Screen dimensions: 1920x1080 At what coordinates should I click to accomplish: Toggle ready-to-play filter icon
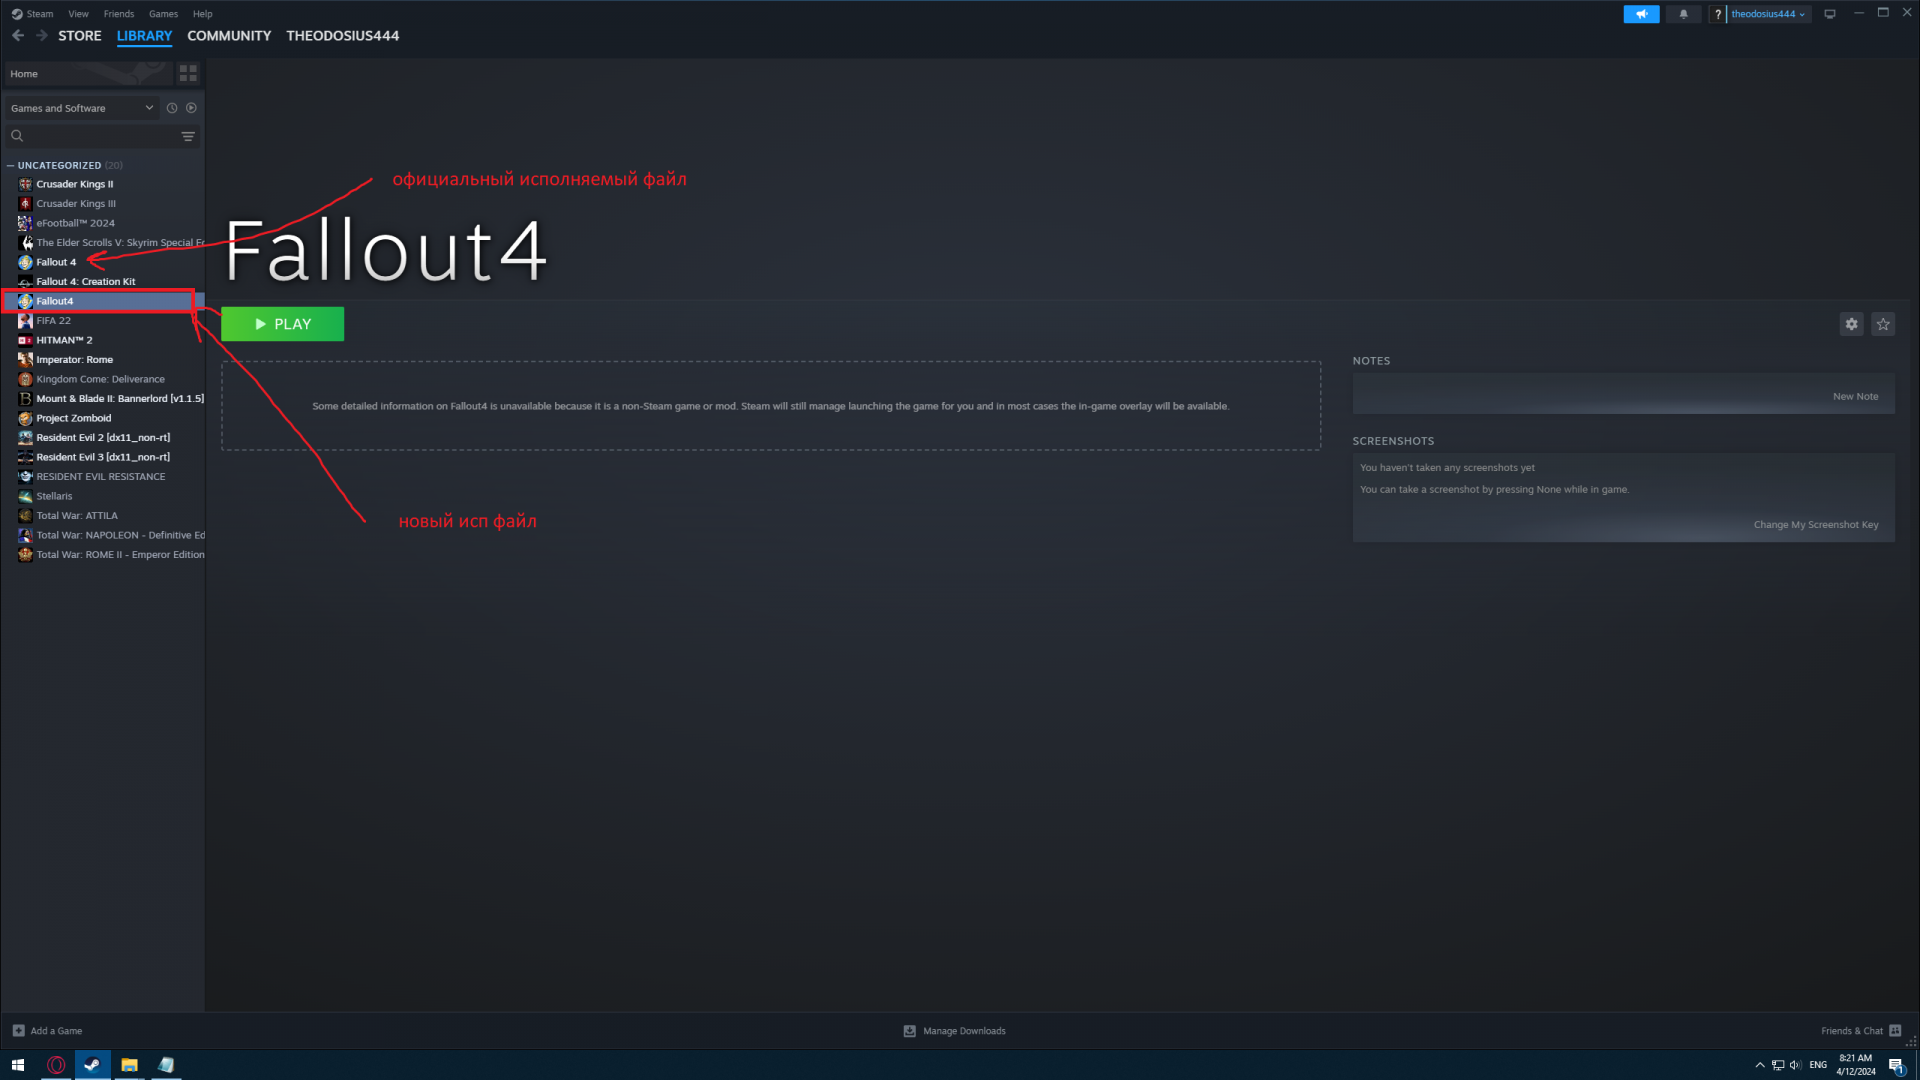(x=191, y=108)
